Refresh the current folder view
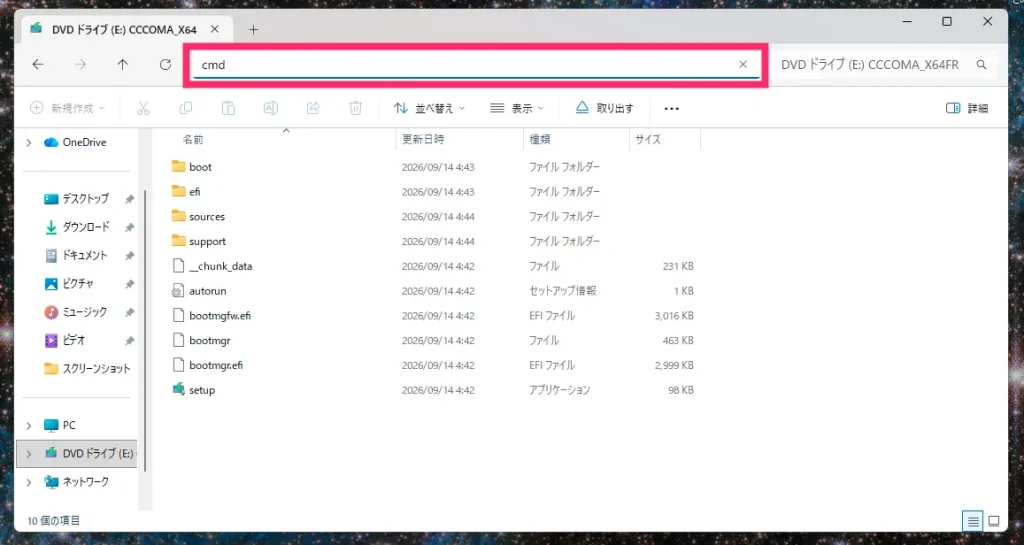This screenshot has width=1024, height=545. [165, 64]
